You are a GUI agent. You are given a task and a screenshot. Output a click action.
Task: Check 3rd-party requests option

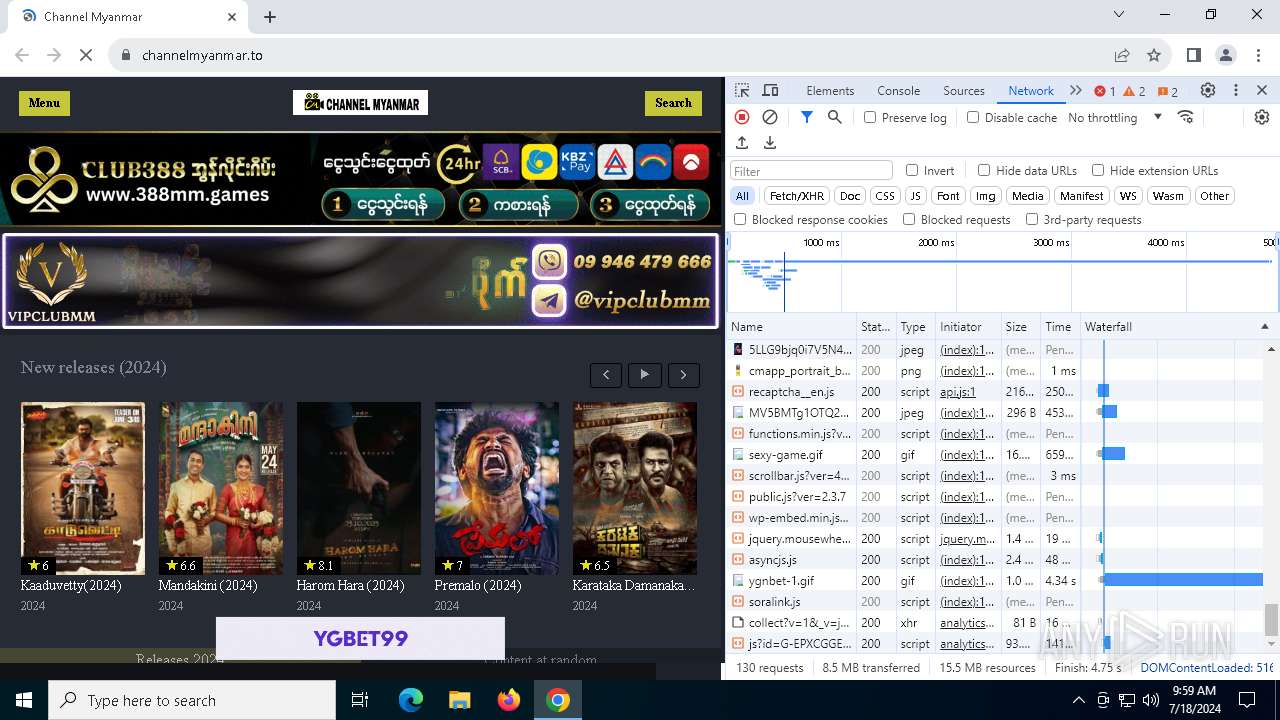[x=1032, y=219]
